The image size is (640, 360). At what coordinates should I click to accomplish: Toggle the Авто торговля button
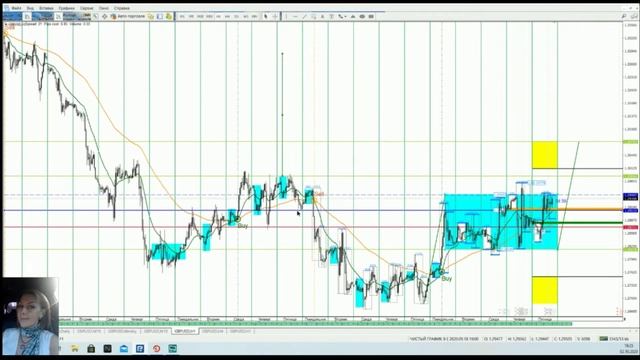pos(128,16)
